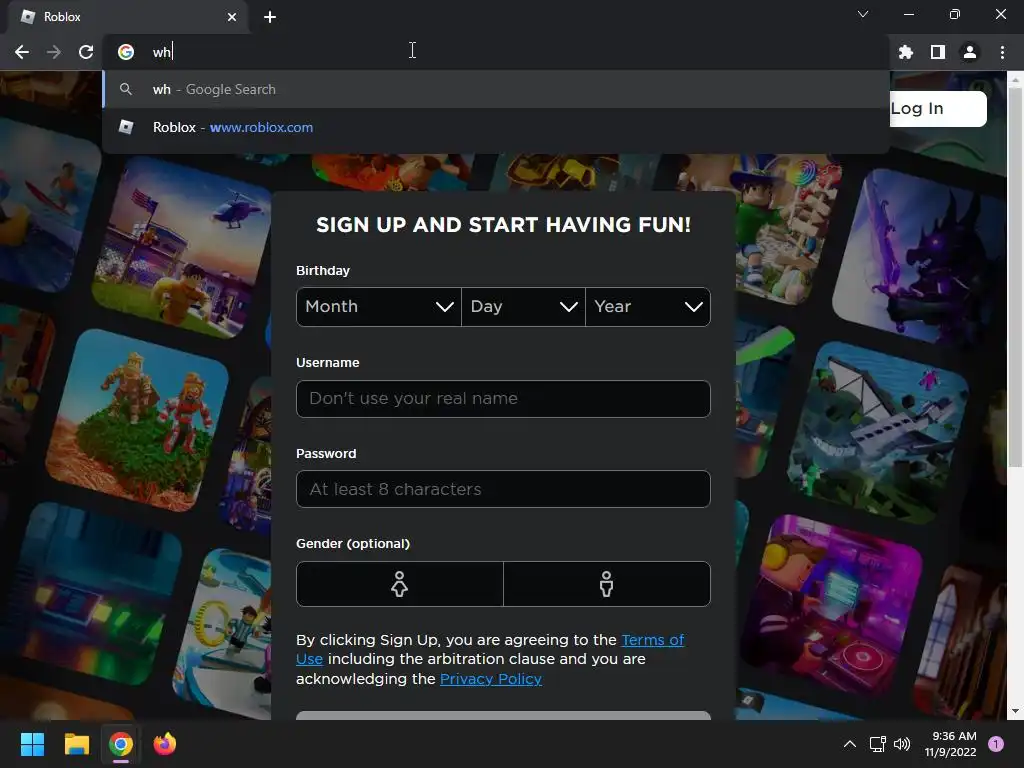The height and width of the screenshot is (768, 1024).
Task: Open the Chrome three-dot menu
Action: [1002, 52]
